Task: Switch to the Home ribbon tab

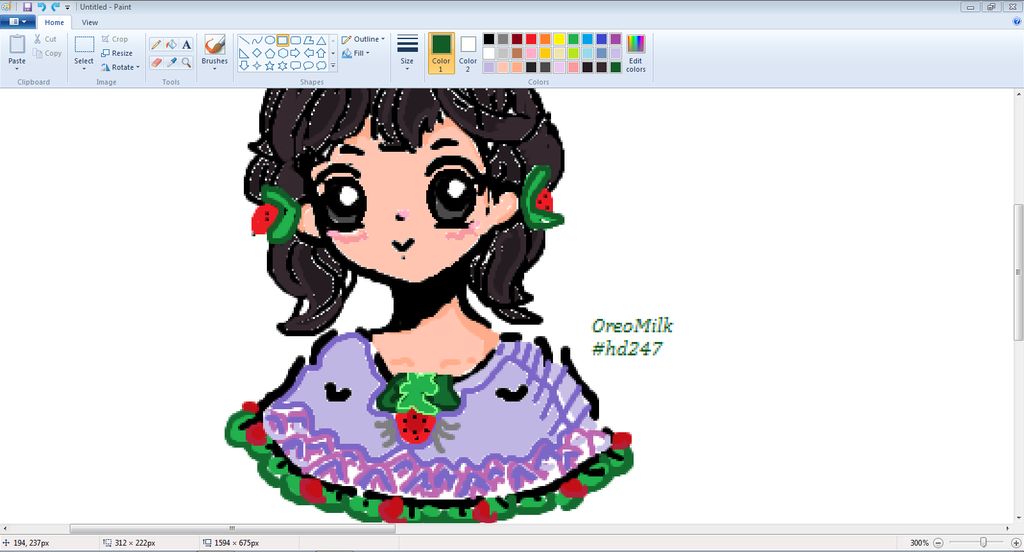Action: 54,22
